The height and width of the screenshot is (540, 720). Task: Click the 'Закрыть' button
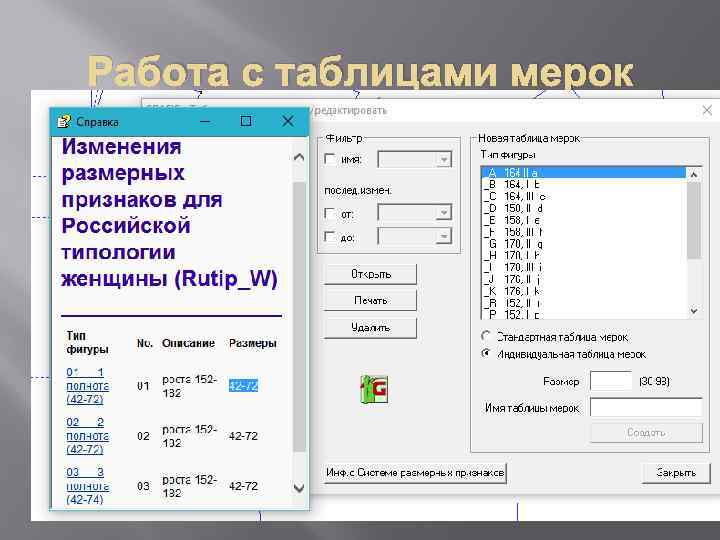pos(675,472)
